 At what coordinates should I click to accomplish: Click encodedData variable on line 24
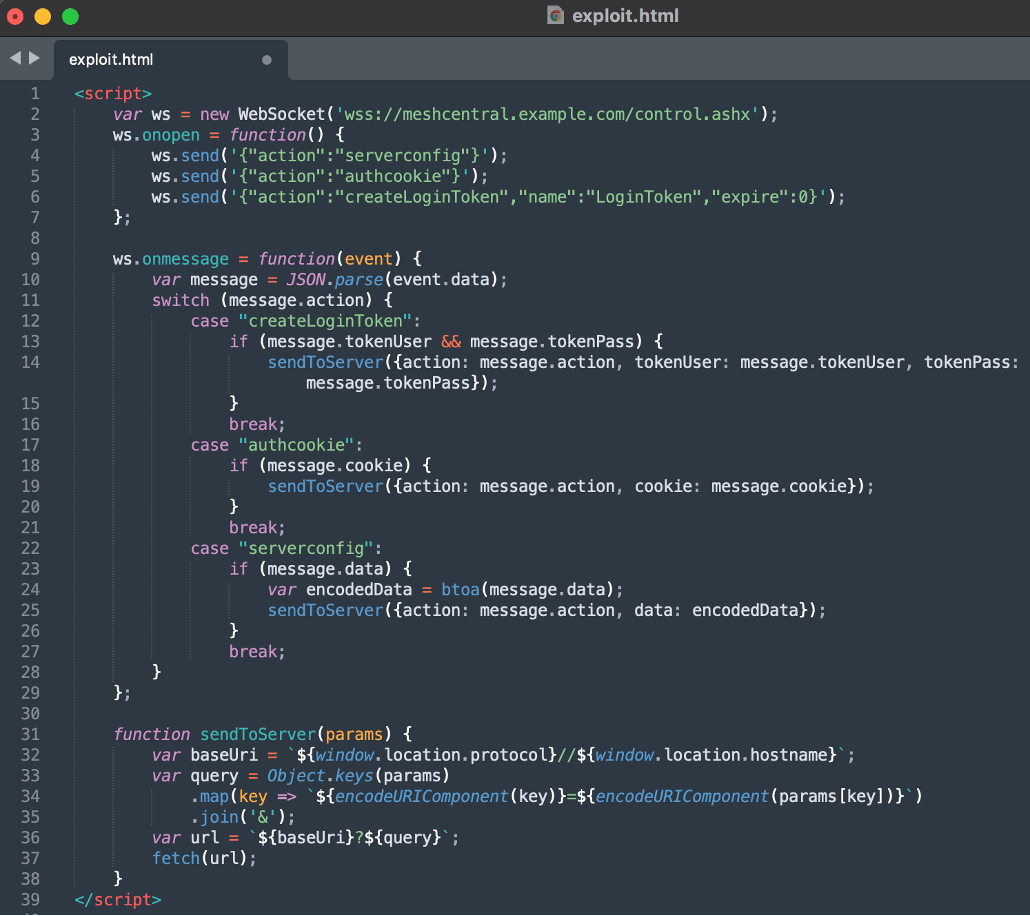tap(359, 590)
